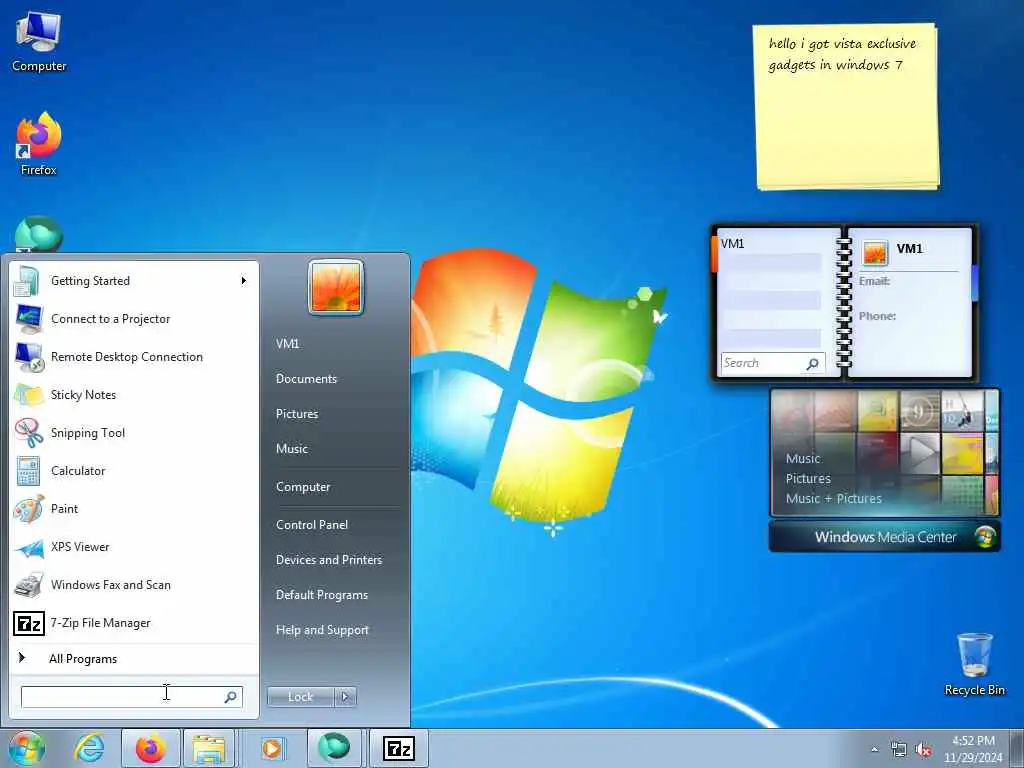This screenshot has width=1024, height=768.
Task: Open Music from Start menu
Action: point(292,449)
